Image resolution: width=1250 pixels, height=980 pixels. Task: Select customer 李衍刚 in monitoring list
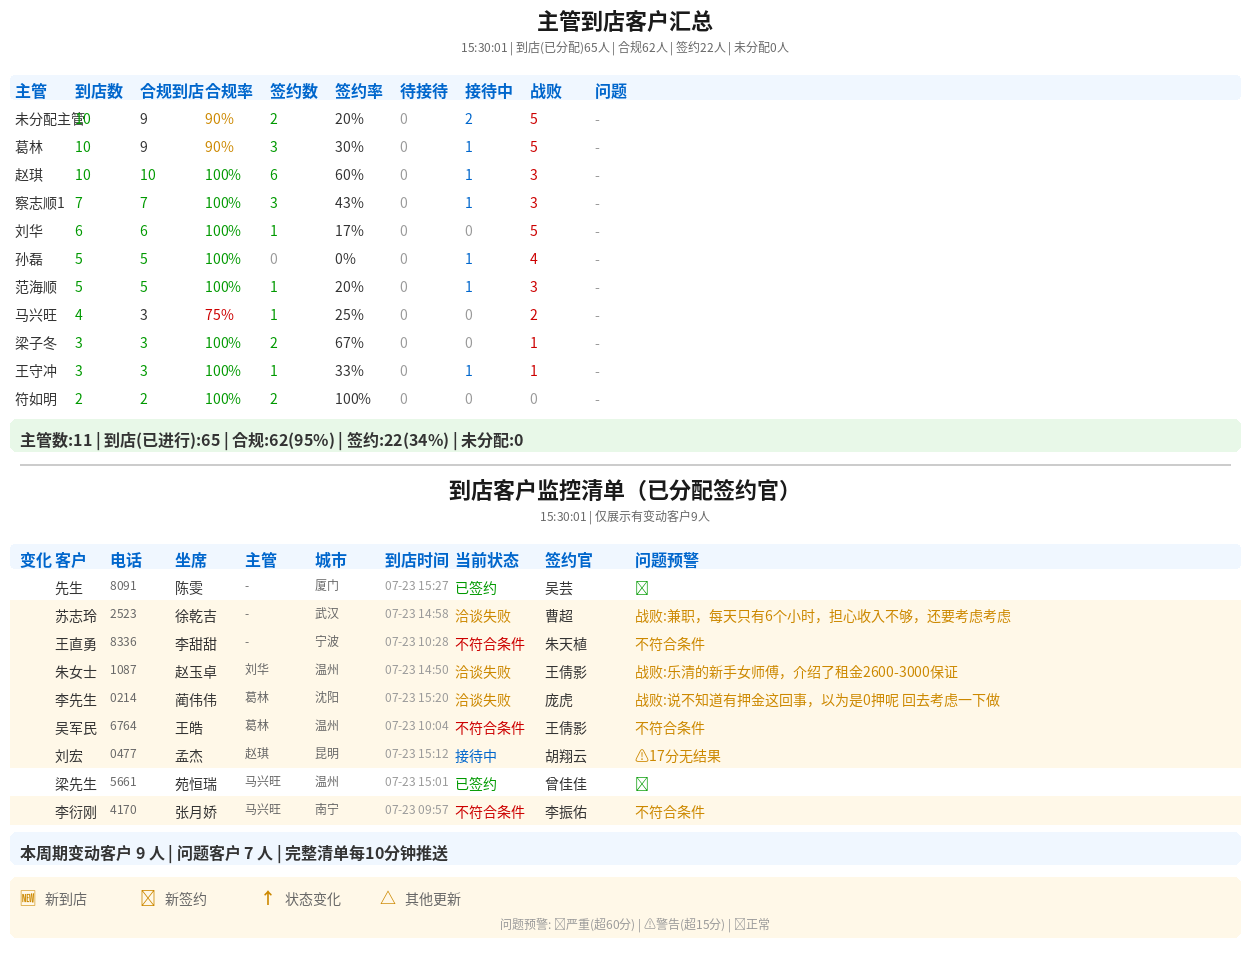pyautogui.click(x=76, y=812)
